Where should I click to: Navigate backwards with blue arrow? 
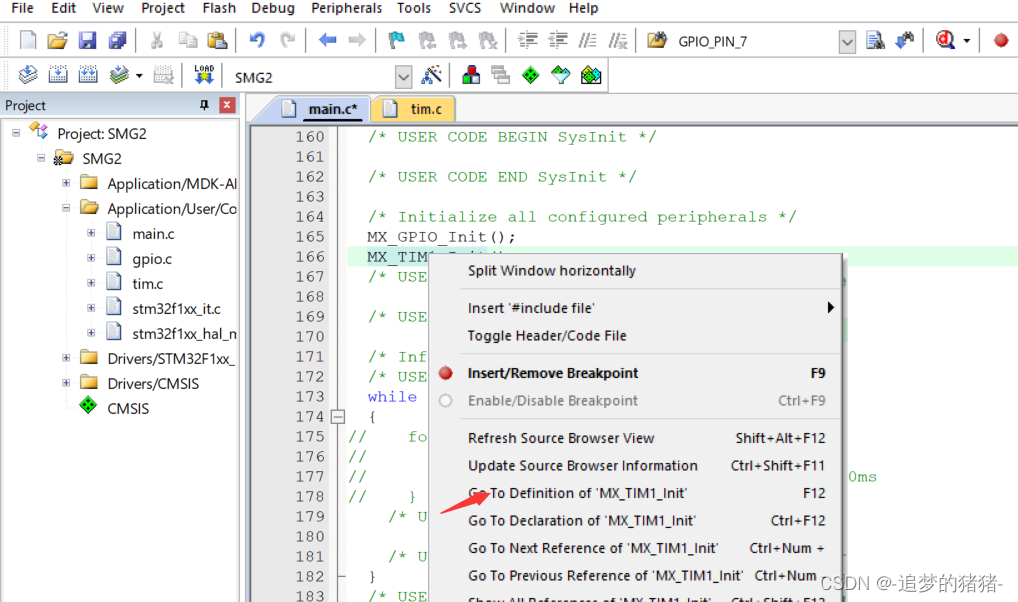coord(327,40)
